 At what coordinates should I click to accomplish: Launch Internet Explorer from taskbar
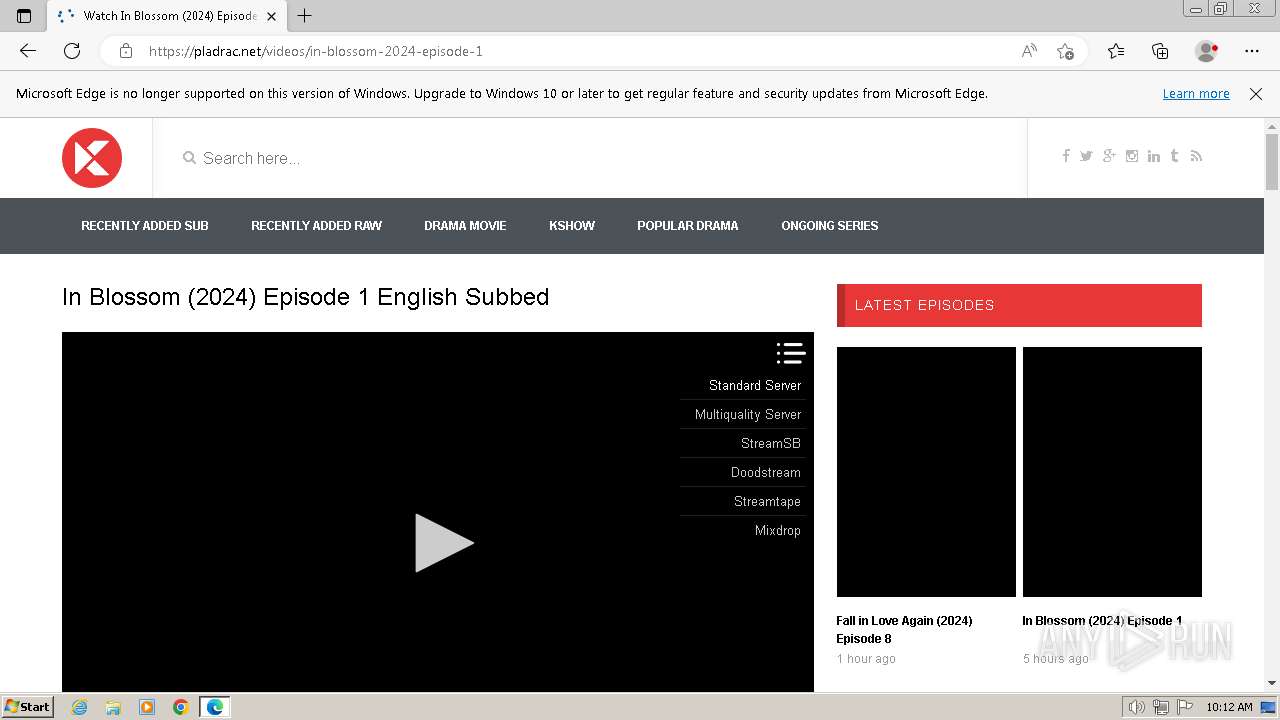pyautogui.click(x=79, y=707)
